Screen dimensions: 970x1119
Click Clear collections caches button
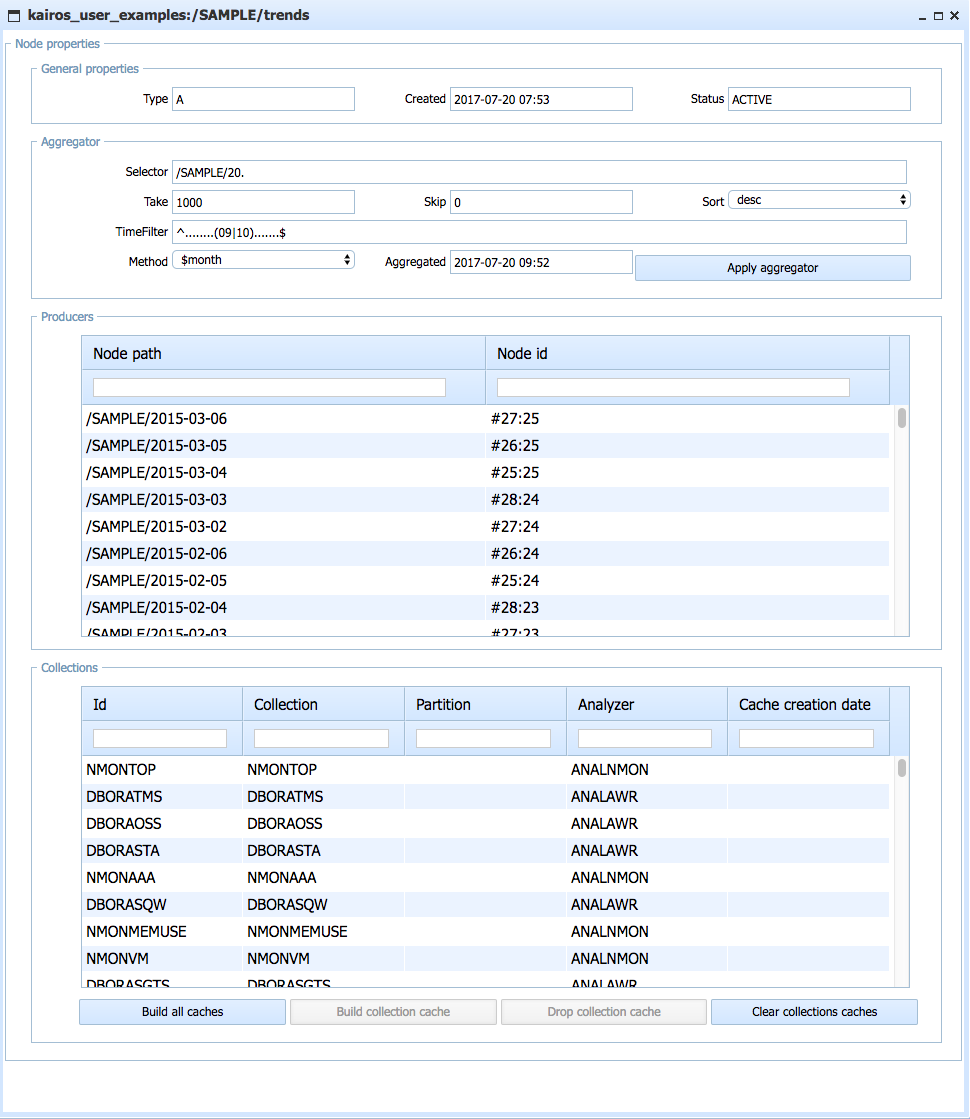tap(814, 1012)
